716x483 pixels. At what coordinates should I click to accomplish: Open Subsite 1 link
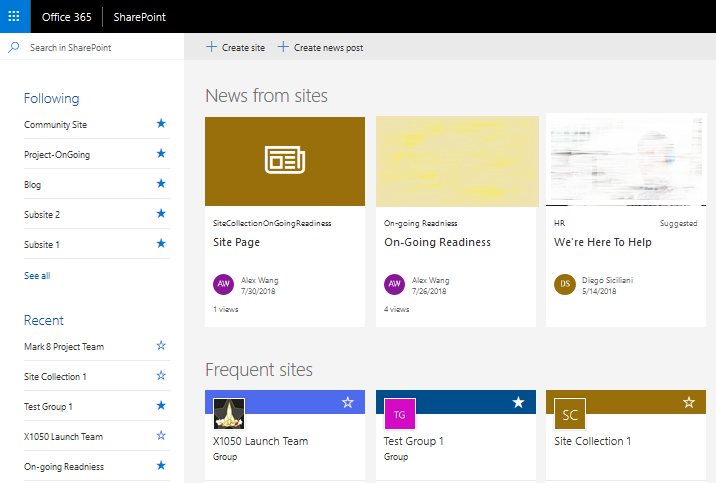coord(42,245)
